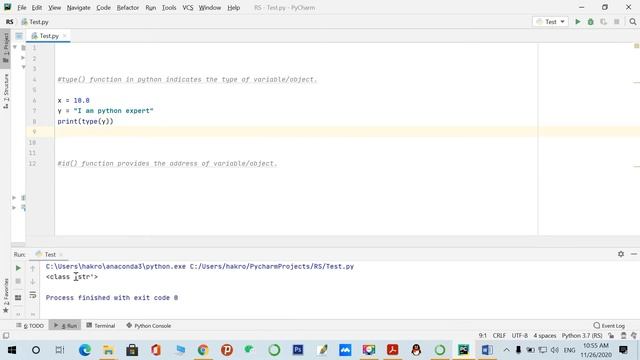Open the Refactor menu
Image resolution: width=640 pixels, height=360 pixels.
click(x=128, y=8)
